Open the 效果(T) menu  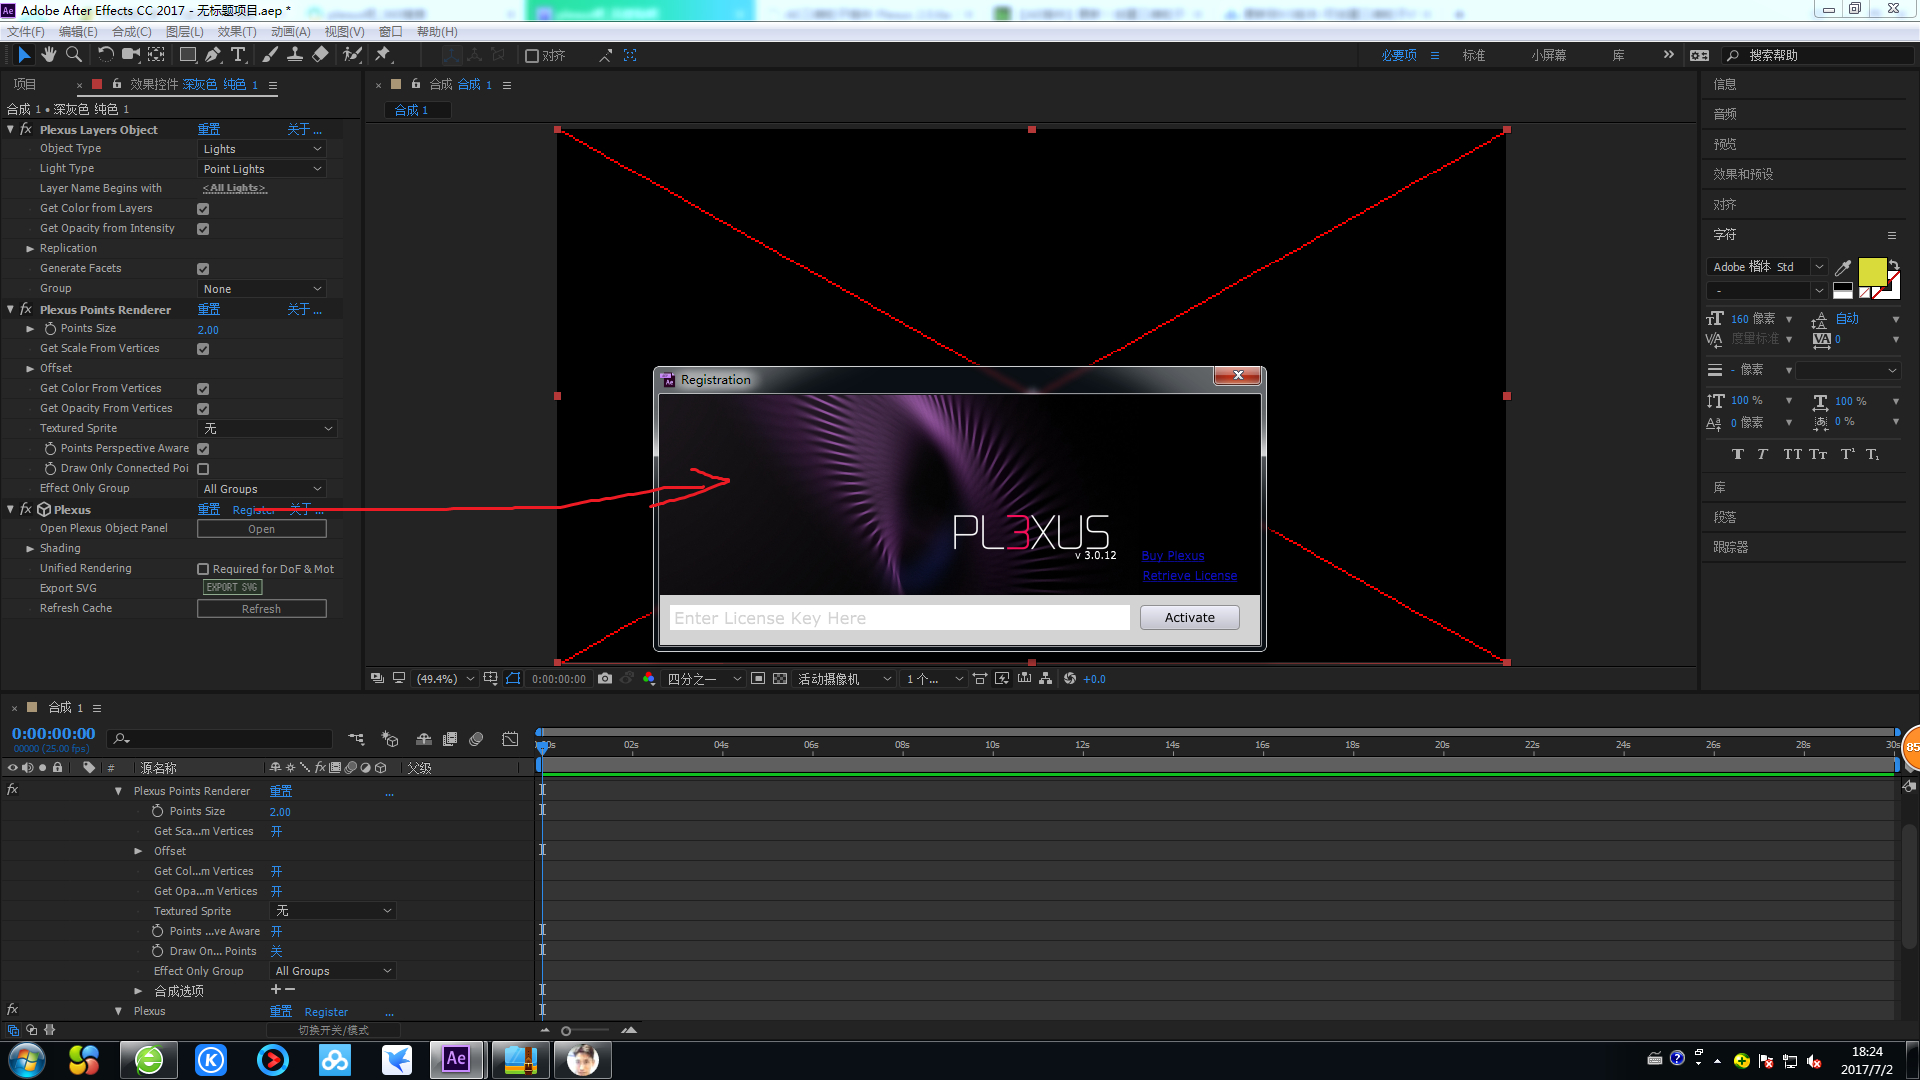237,32
